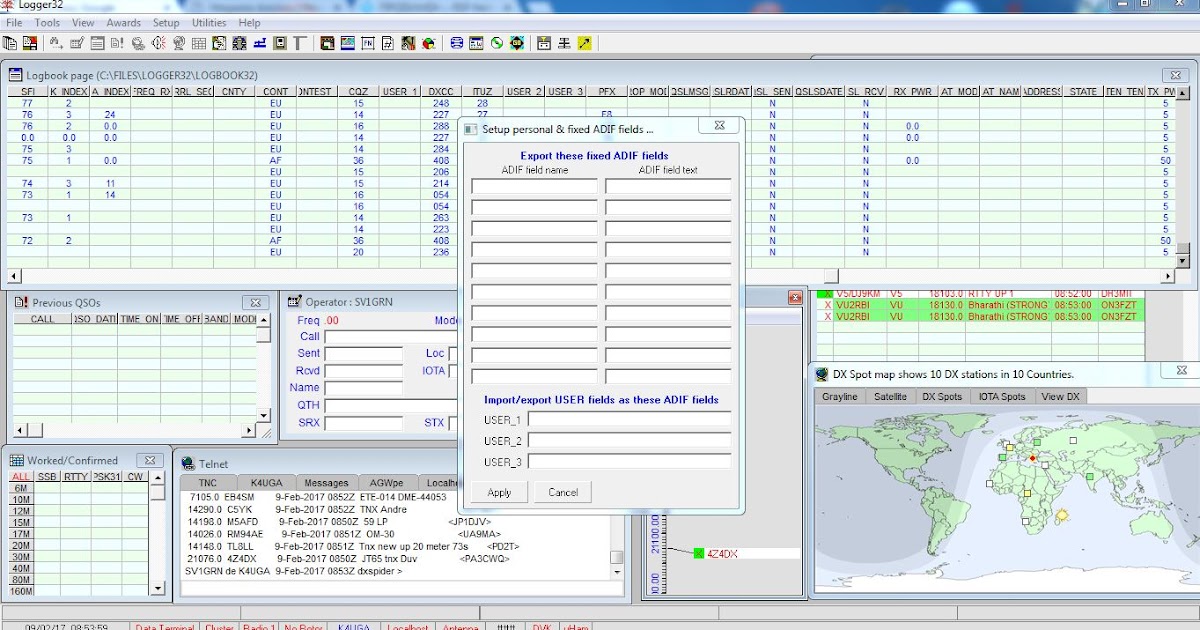This screenshot has width=1200, height=630.
Task: Click the speaker announcement toolbar icon
Action: pos(157,43)
